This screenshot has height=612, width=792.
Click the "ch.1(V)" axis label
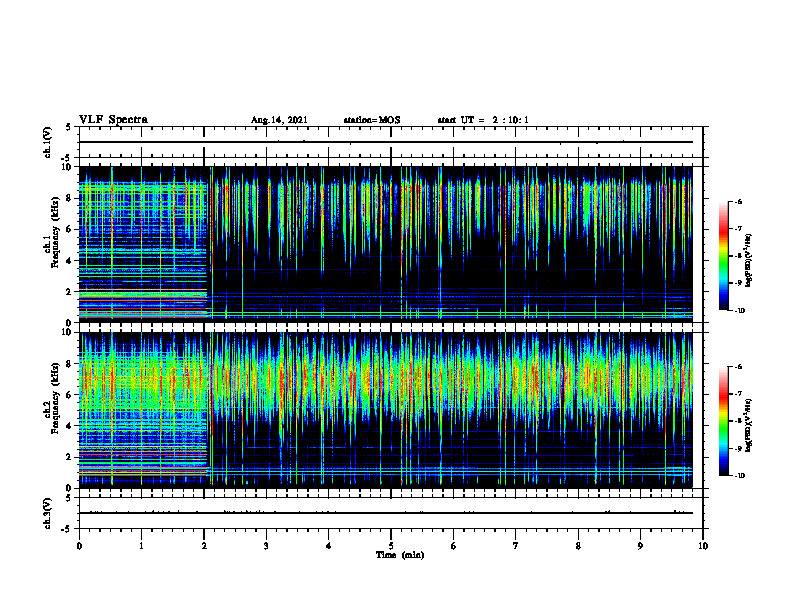48,142
